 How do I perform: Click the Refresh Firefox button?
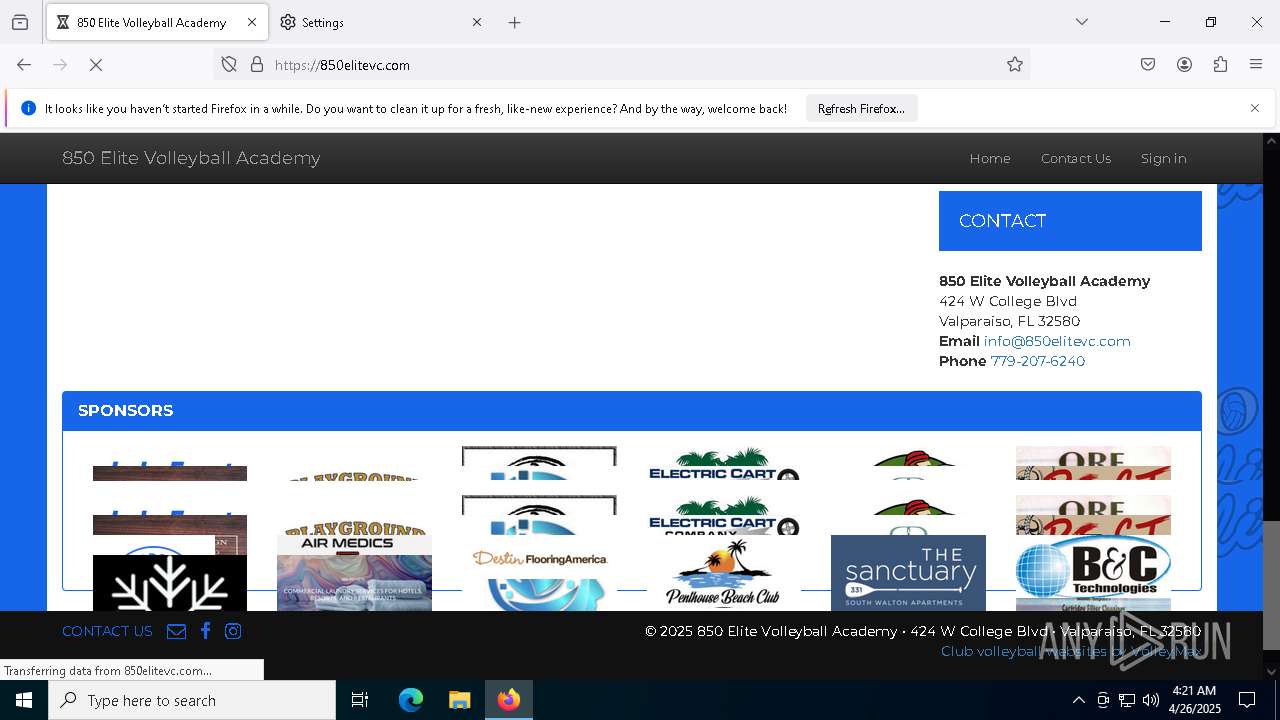(861, 108)
